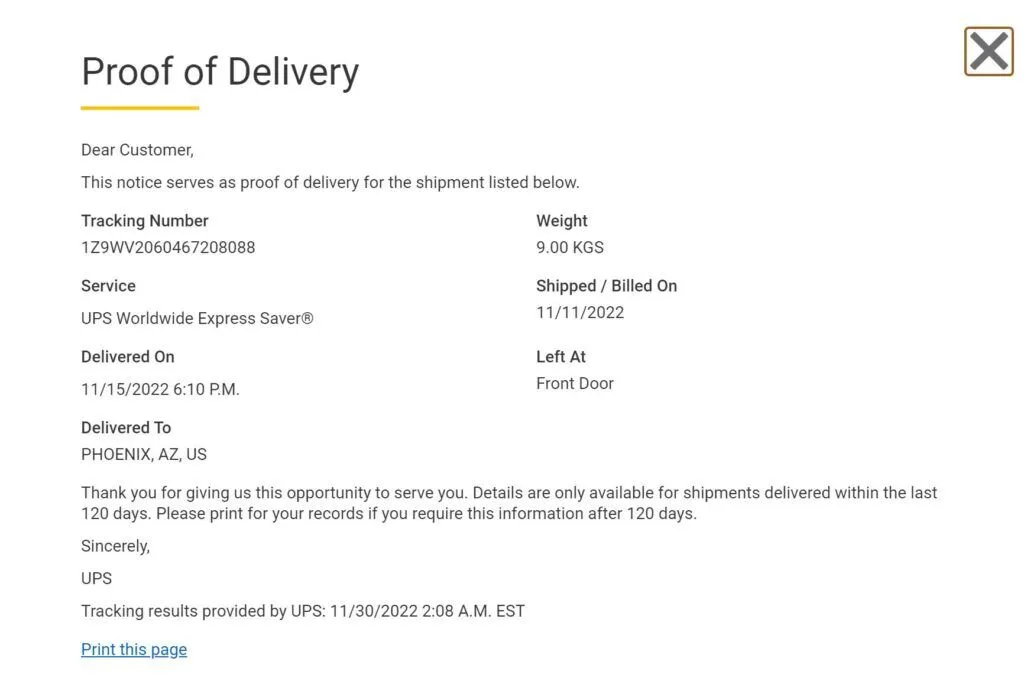Image resolution: width=1024 pixels, height=684 pixels.
Task: Click the UPS signature line
Action: click(96, 578)
